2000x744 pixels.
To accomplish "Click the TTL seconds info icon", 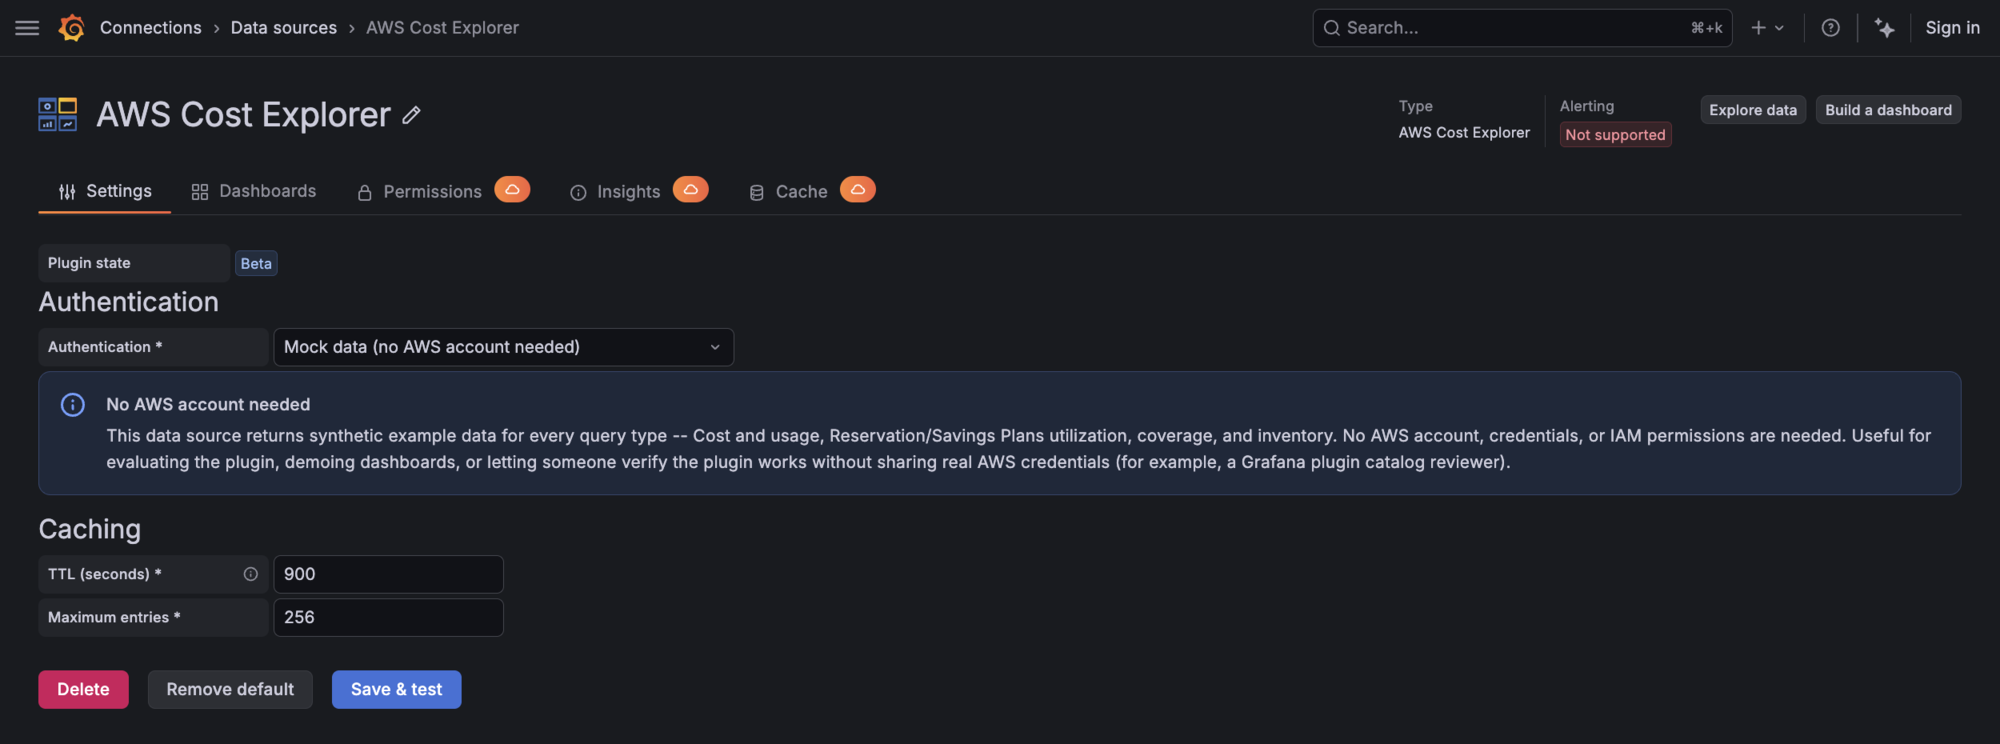I will click(x=250, y=574).
